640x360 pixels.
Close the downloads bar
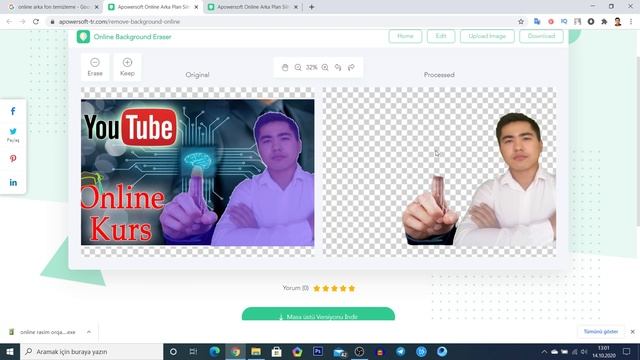click(632, 332)
